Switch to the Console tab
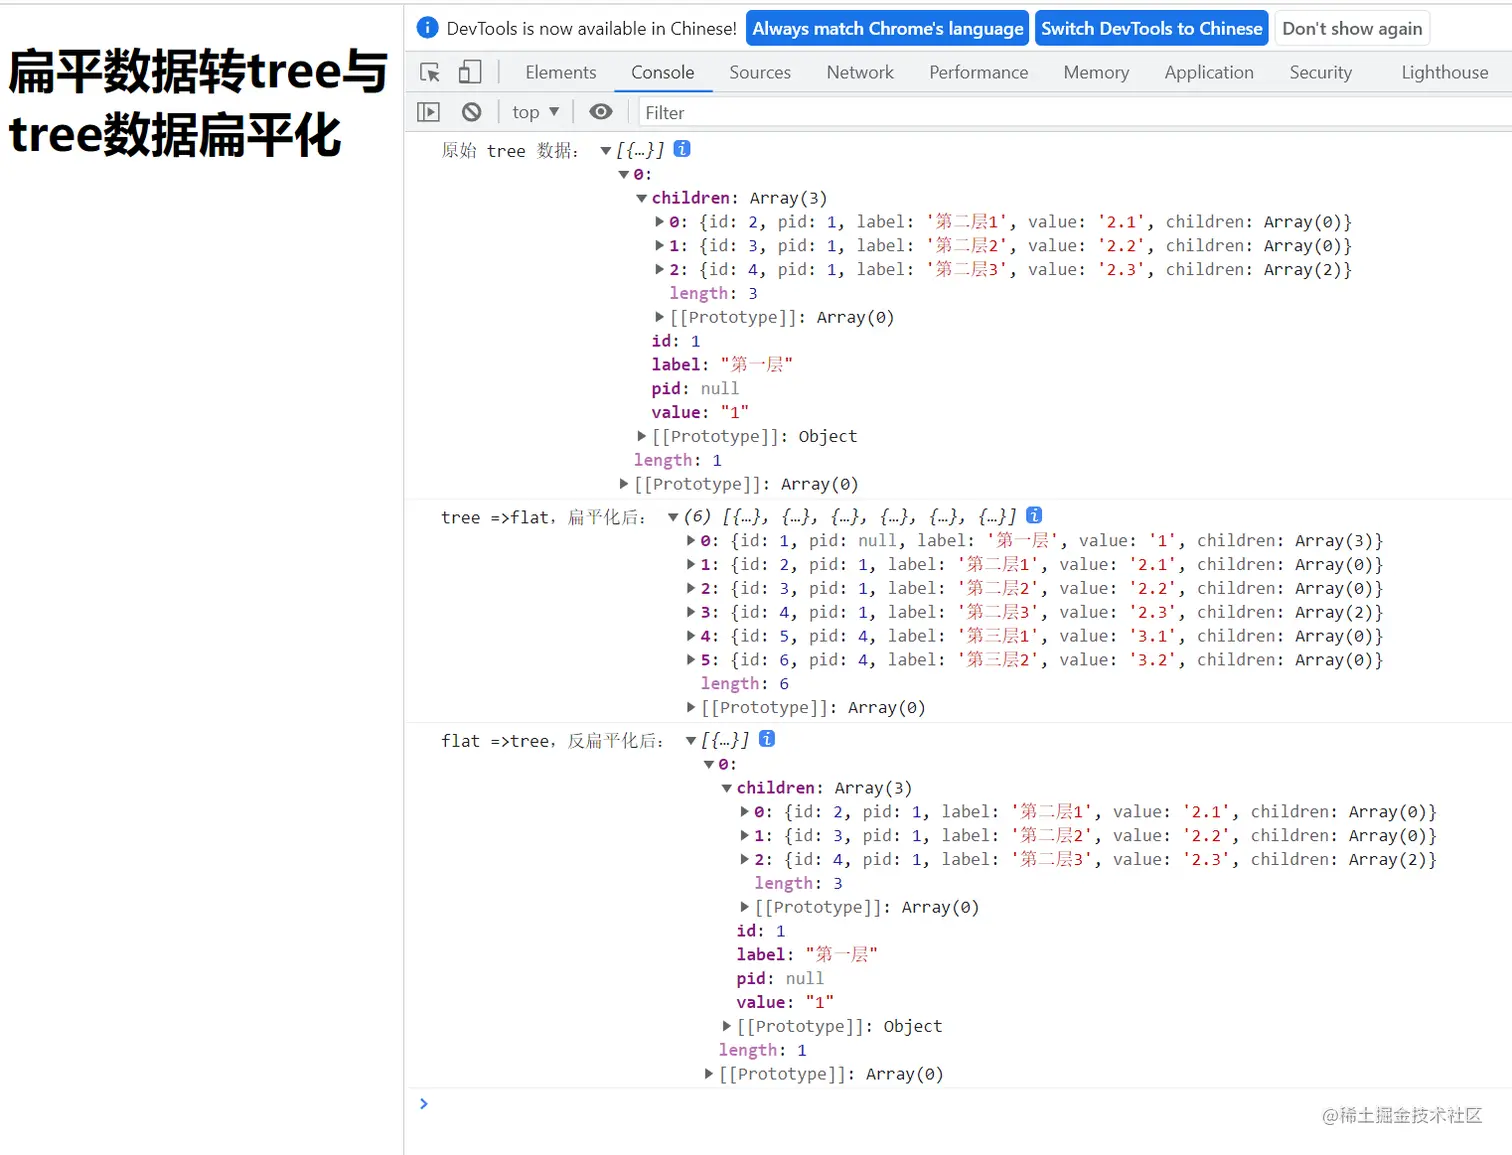The width and height of the screenshot is (1512, 1155). [x=662, y=72]
